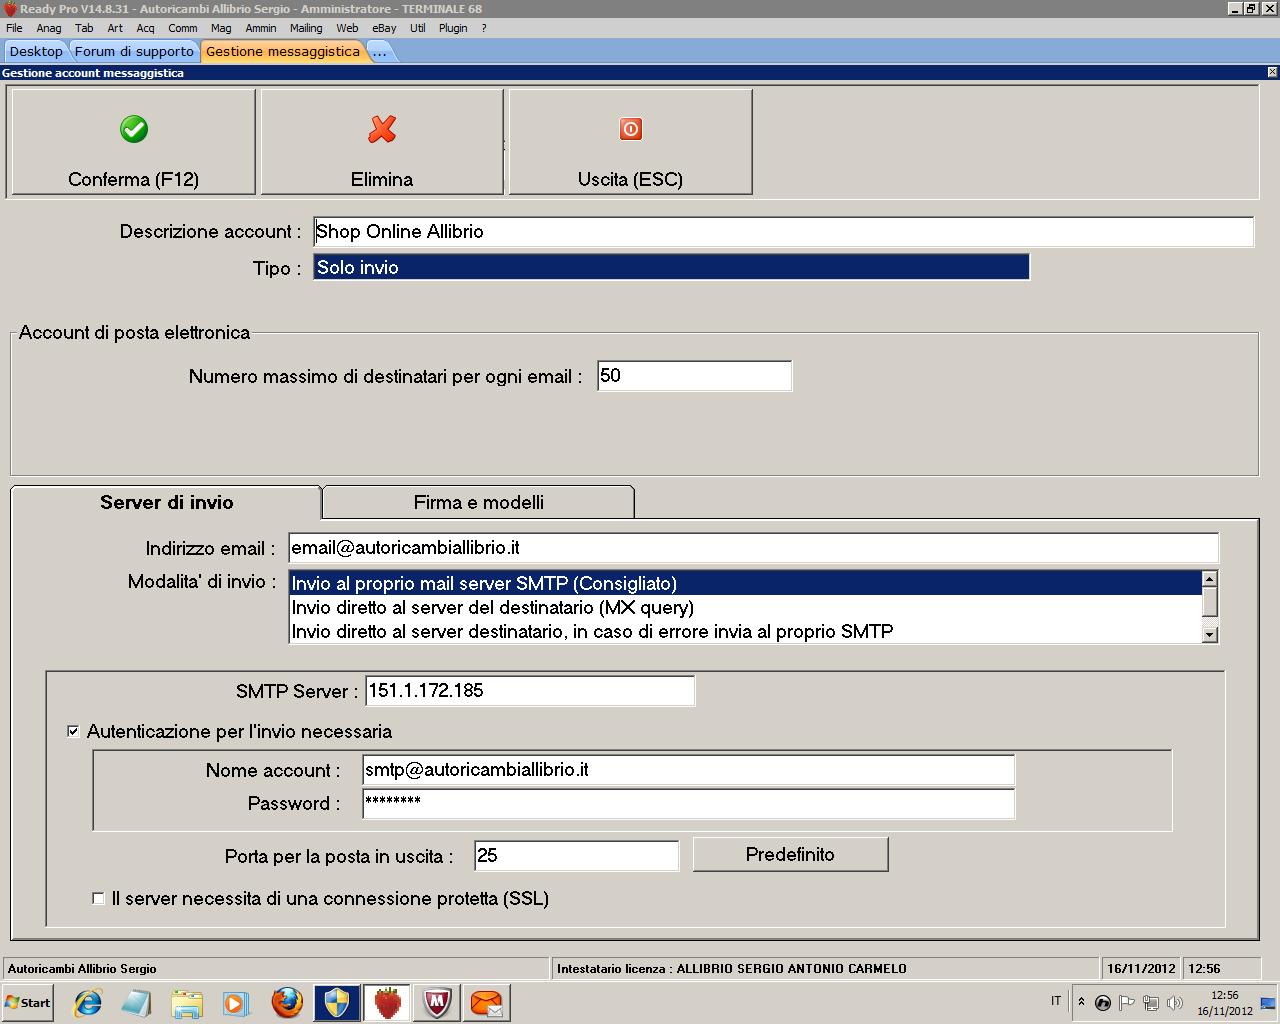Click the Elimina button
The height and width of the screenshot is (1024, 1280).
click(x=382, y=142)
